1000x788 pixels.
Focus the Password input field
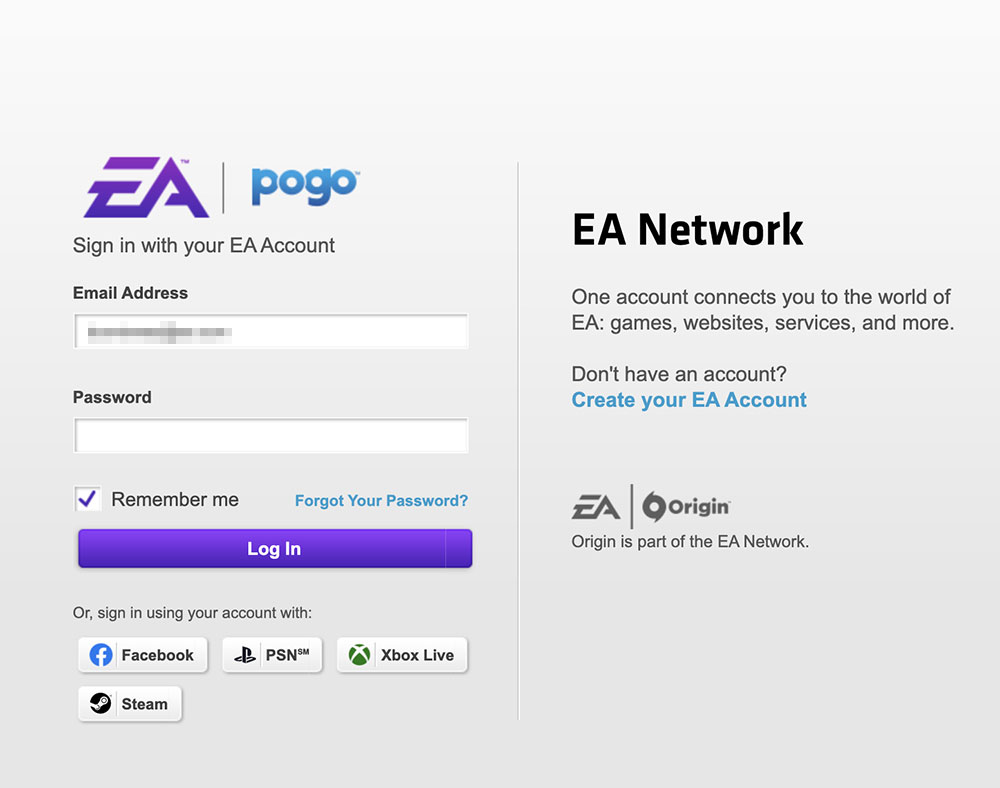point(271,435)
